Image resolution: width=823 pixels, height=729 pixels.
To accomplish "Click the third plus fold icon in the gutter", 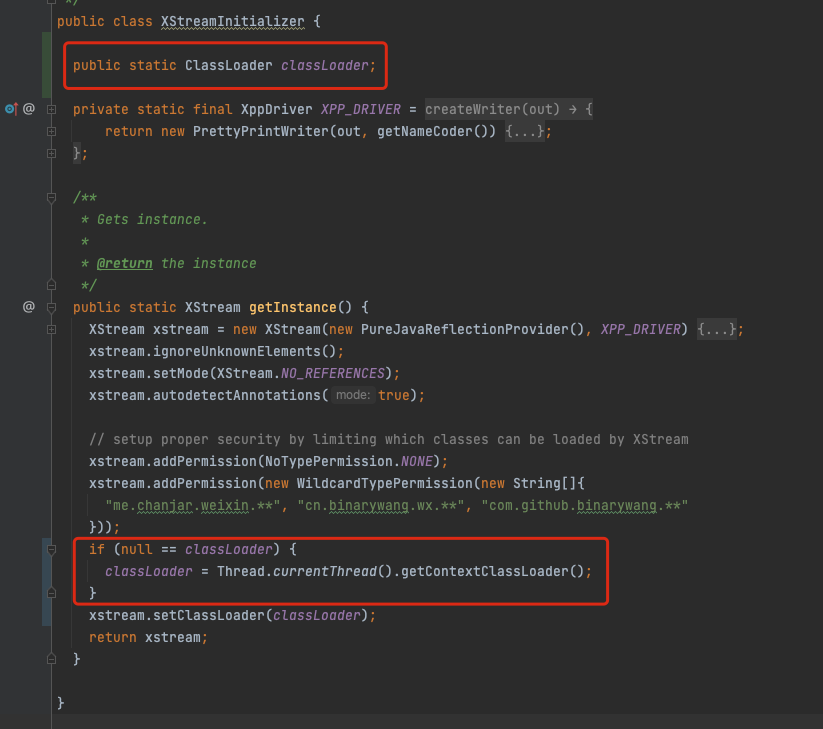I will click(51, 152).
